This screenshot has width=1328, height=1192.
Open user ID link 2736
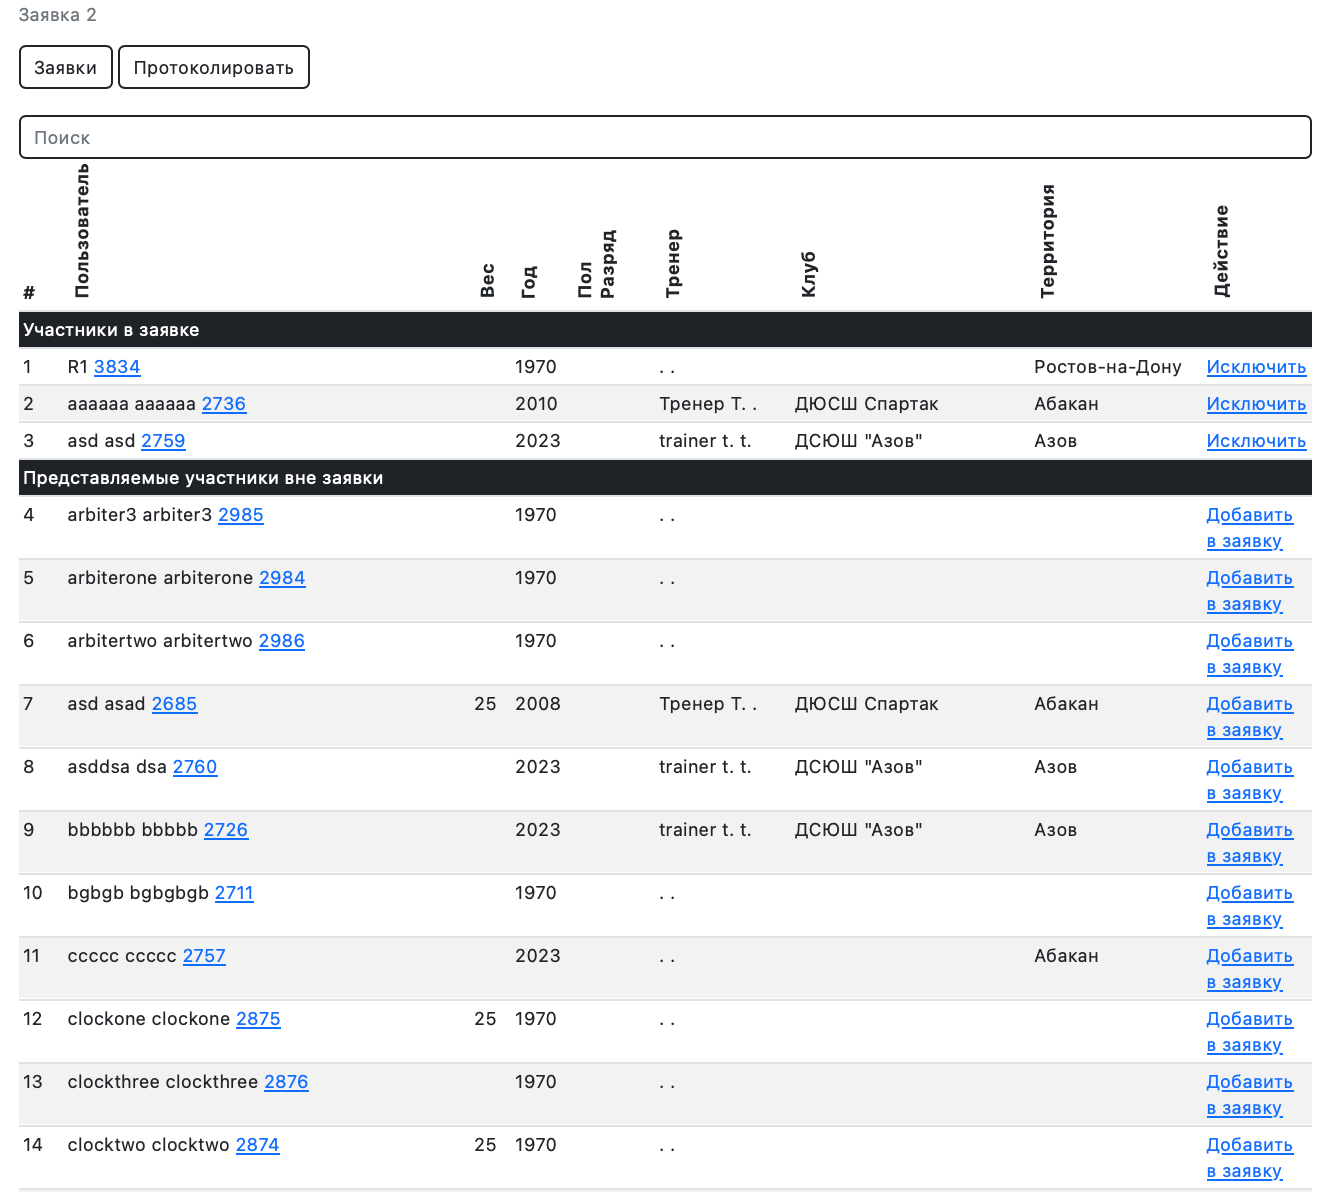click(x=224, y=404)
